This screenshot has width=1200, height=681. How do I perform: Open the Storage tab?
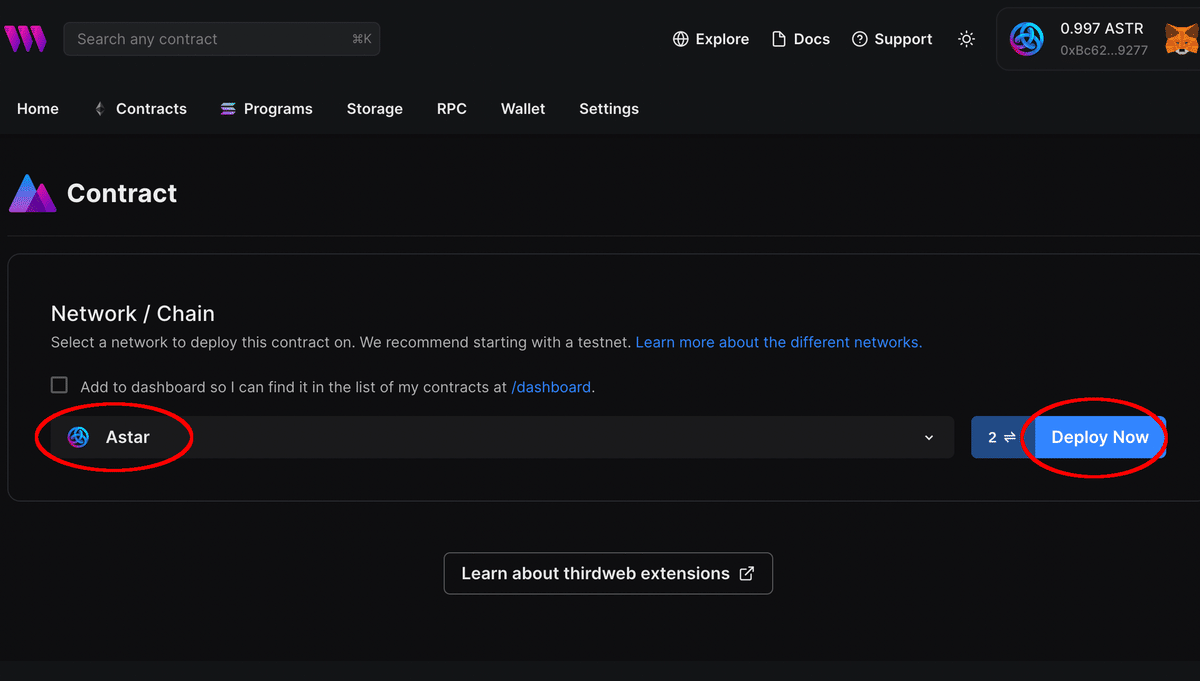pyautogui.click(x=375, y=109)
